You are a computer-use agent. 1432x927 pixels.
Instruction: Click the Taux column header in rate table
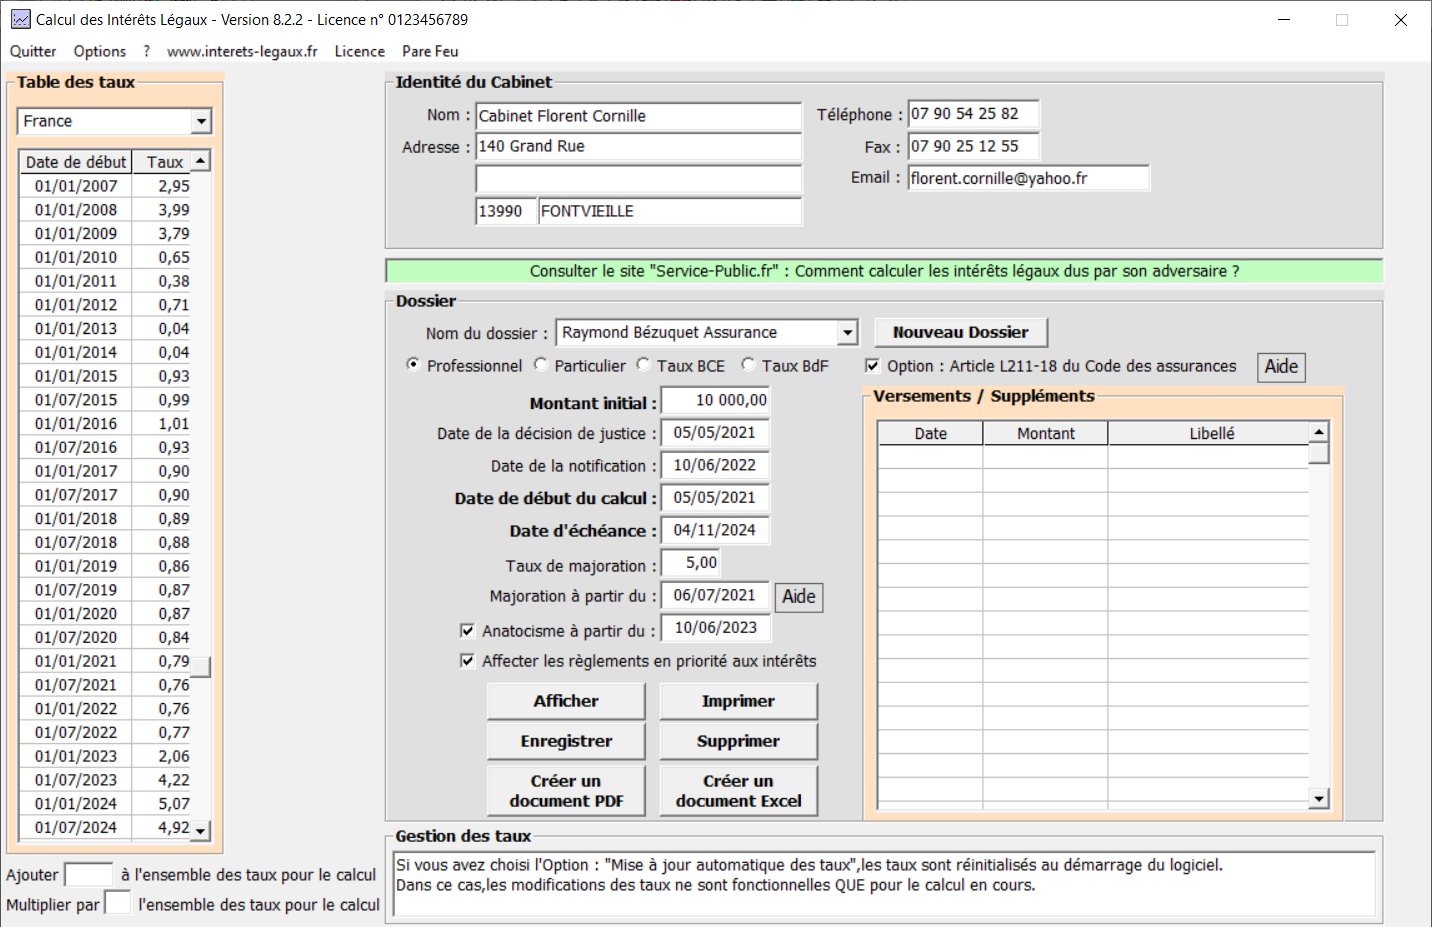(163, 162)
